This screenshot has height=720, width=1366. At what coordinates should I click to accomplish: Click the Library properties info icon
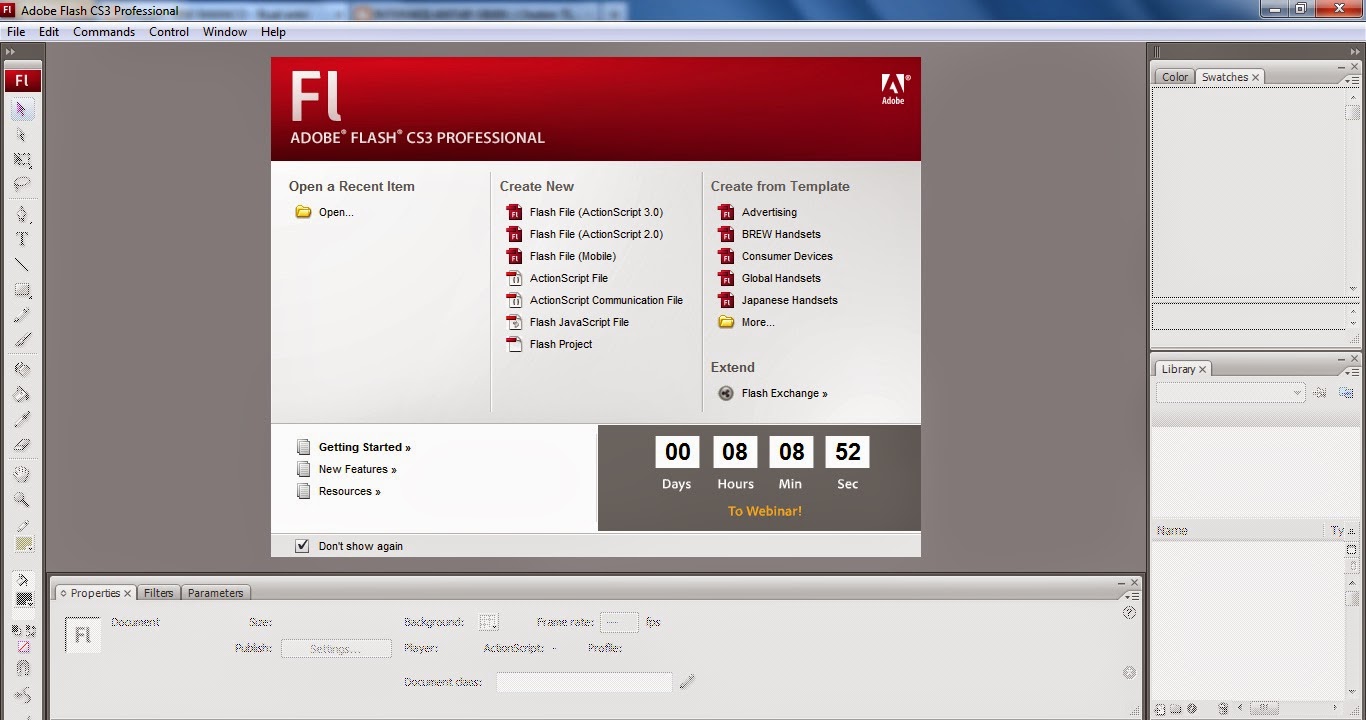click(x=1192, y=709)
